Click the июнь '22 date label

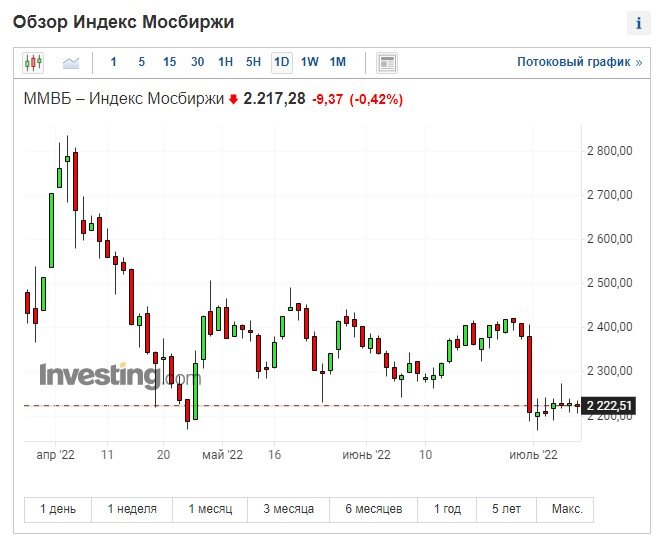[x=366, y=455]
